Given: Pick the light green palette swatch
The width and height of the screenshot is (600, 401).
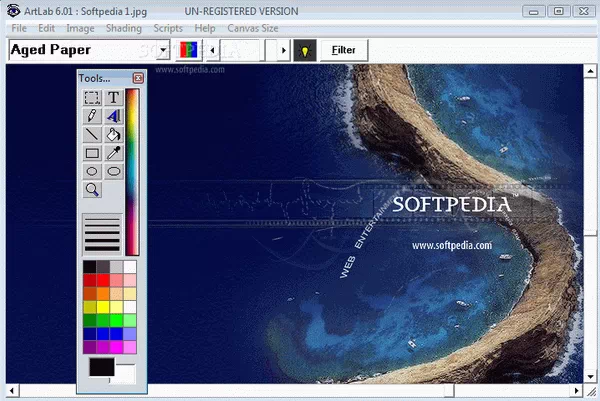Looking at the screenshot, I should (130, 320).
